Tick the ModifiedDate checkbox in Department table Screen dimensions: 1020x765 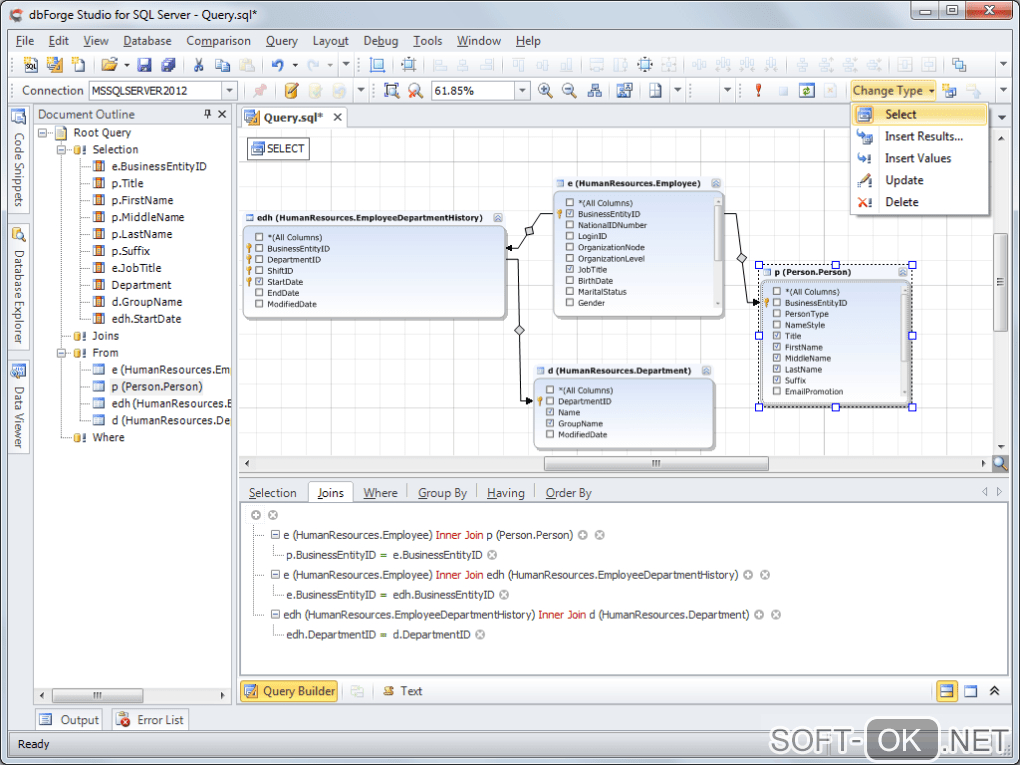point(550,435)
